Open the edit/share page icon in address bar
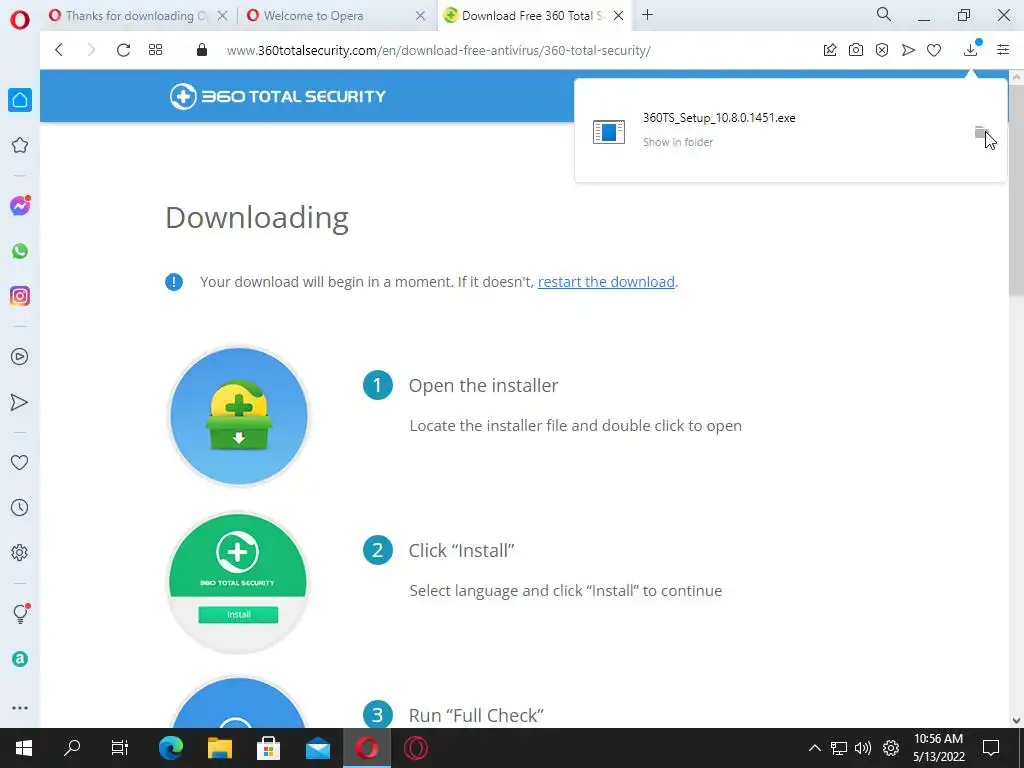 tap(830, 50)
